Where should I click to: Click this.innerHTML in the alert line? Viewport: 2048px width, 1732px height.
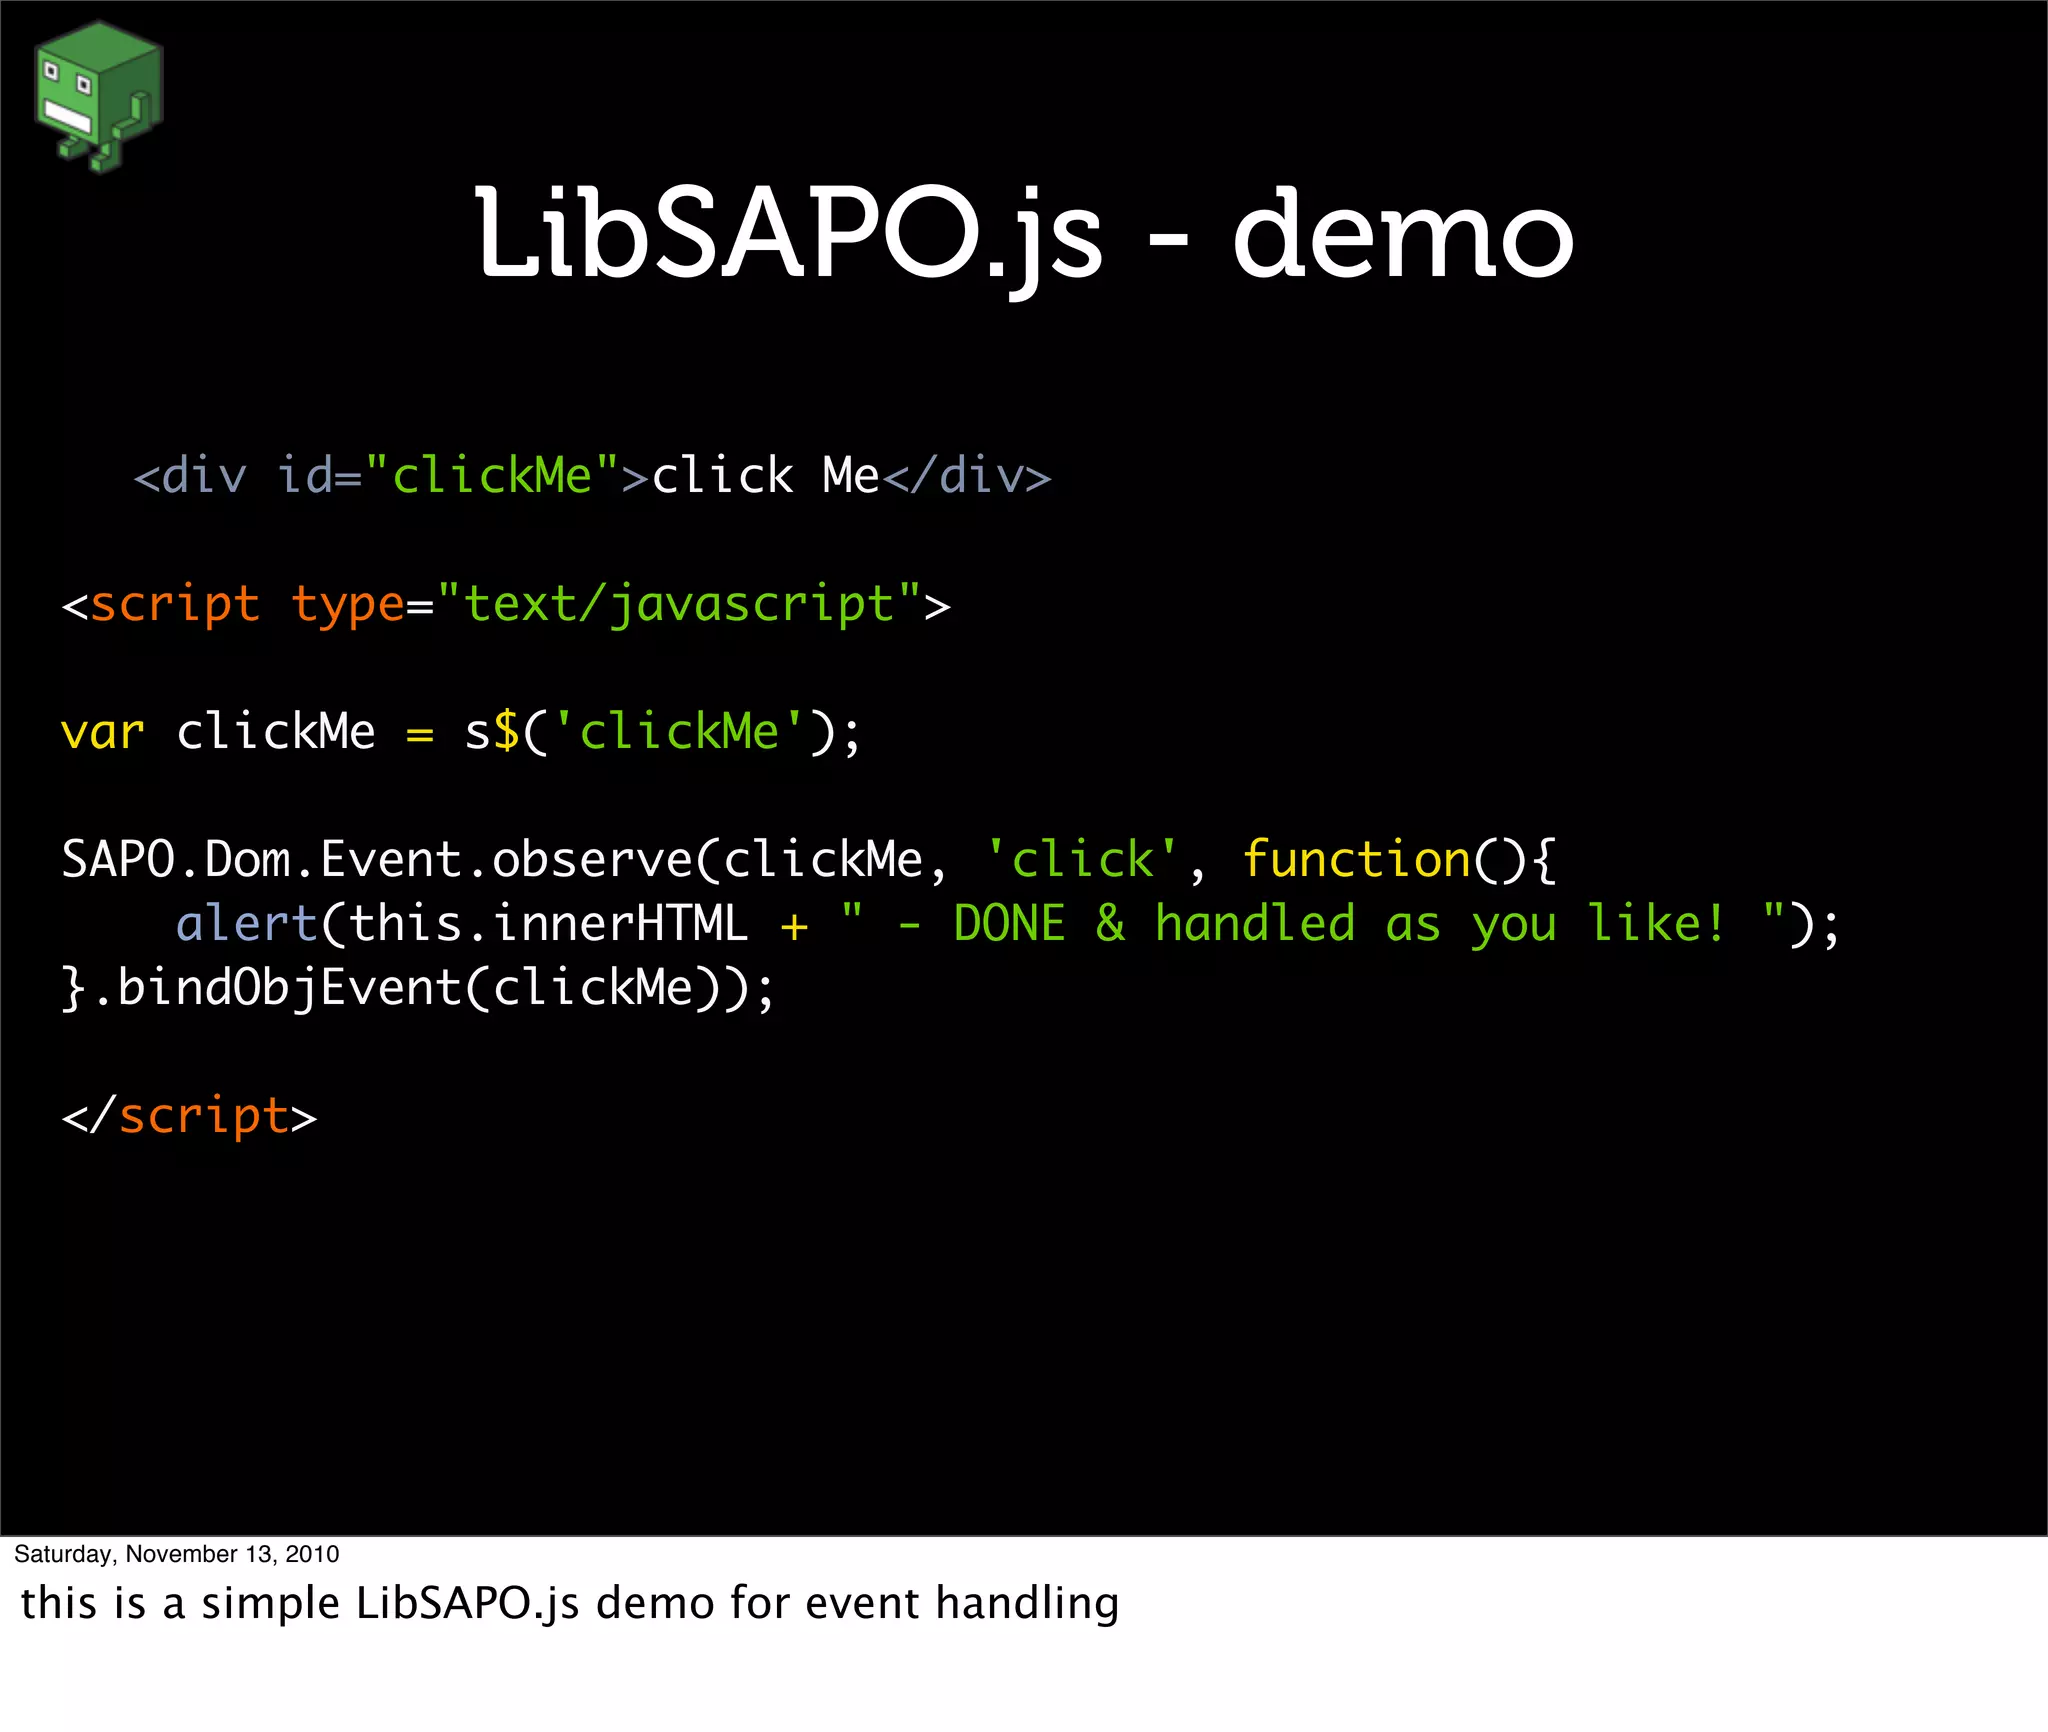point(548,924)
